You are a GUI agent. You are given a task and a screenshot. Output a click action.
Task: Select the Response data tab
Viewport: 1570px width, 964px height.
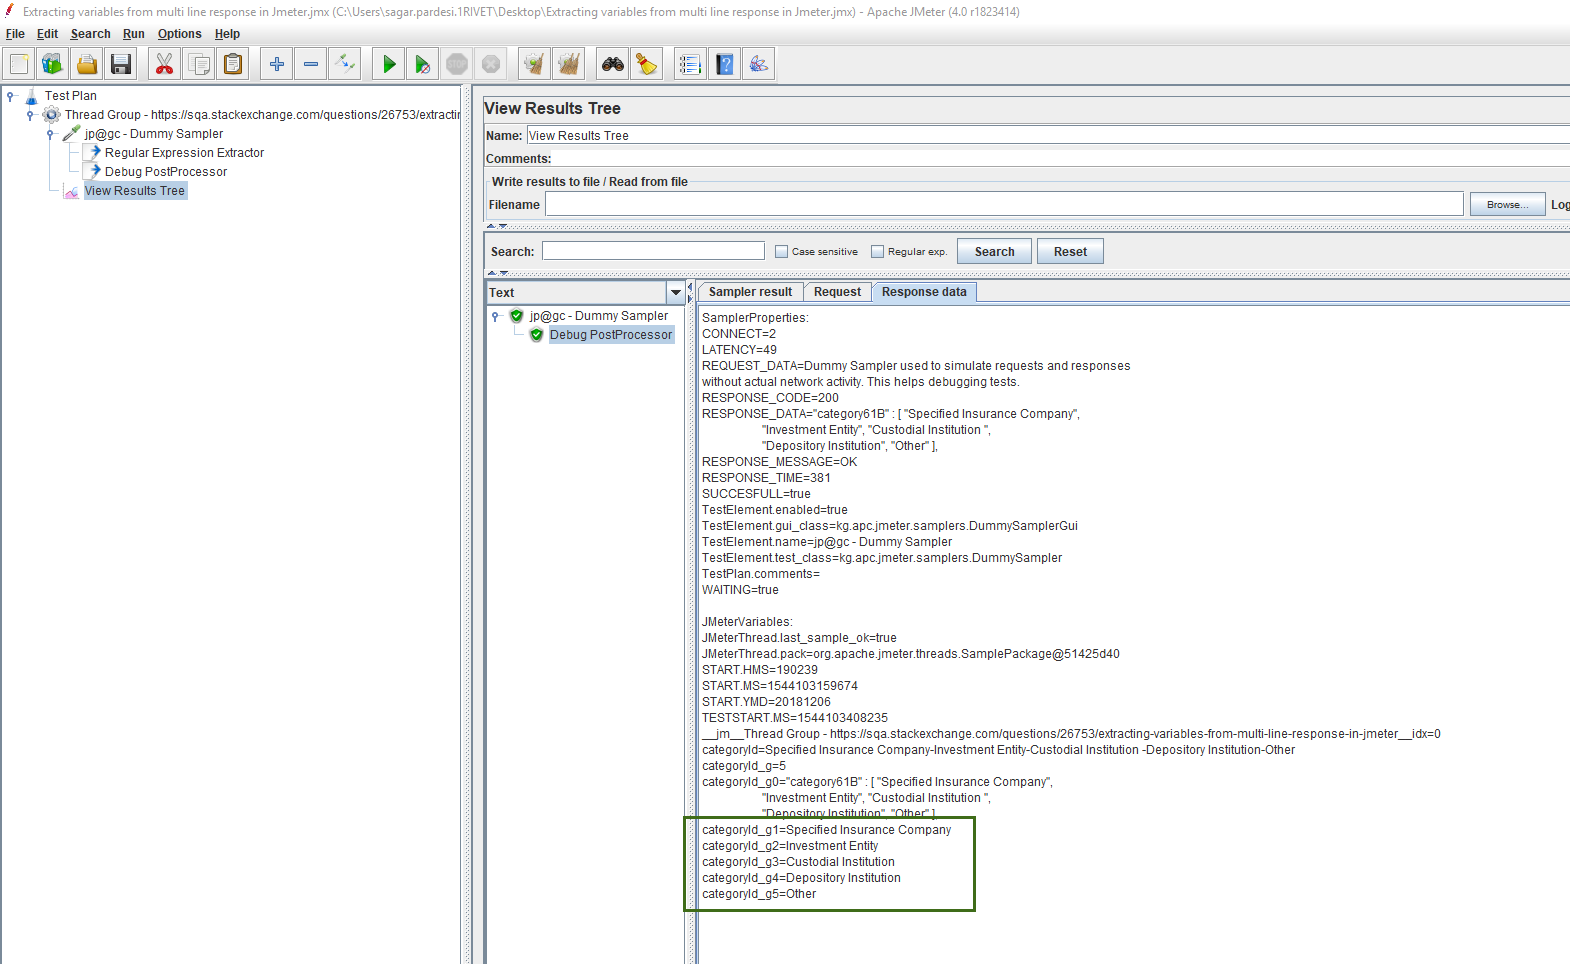924,292
